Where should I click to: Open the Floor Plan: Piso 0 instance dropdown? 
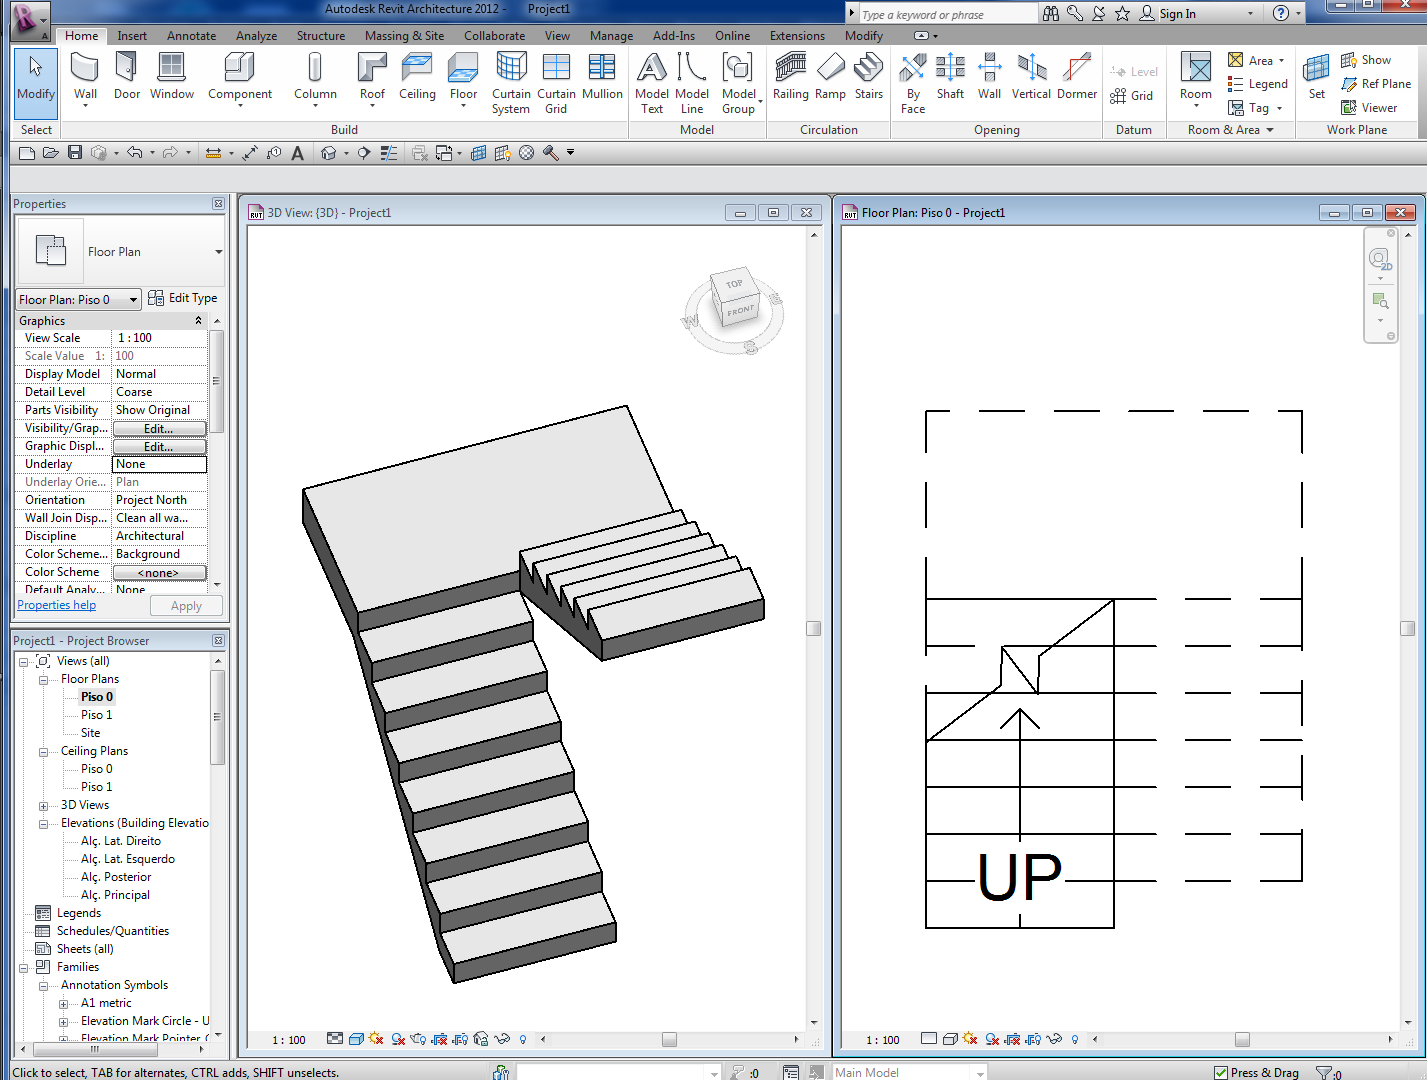(x=132, y=300)
